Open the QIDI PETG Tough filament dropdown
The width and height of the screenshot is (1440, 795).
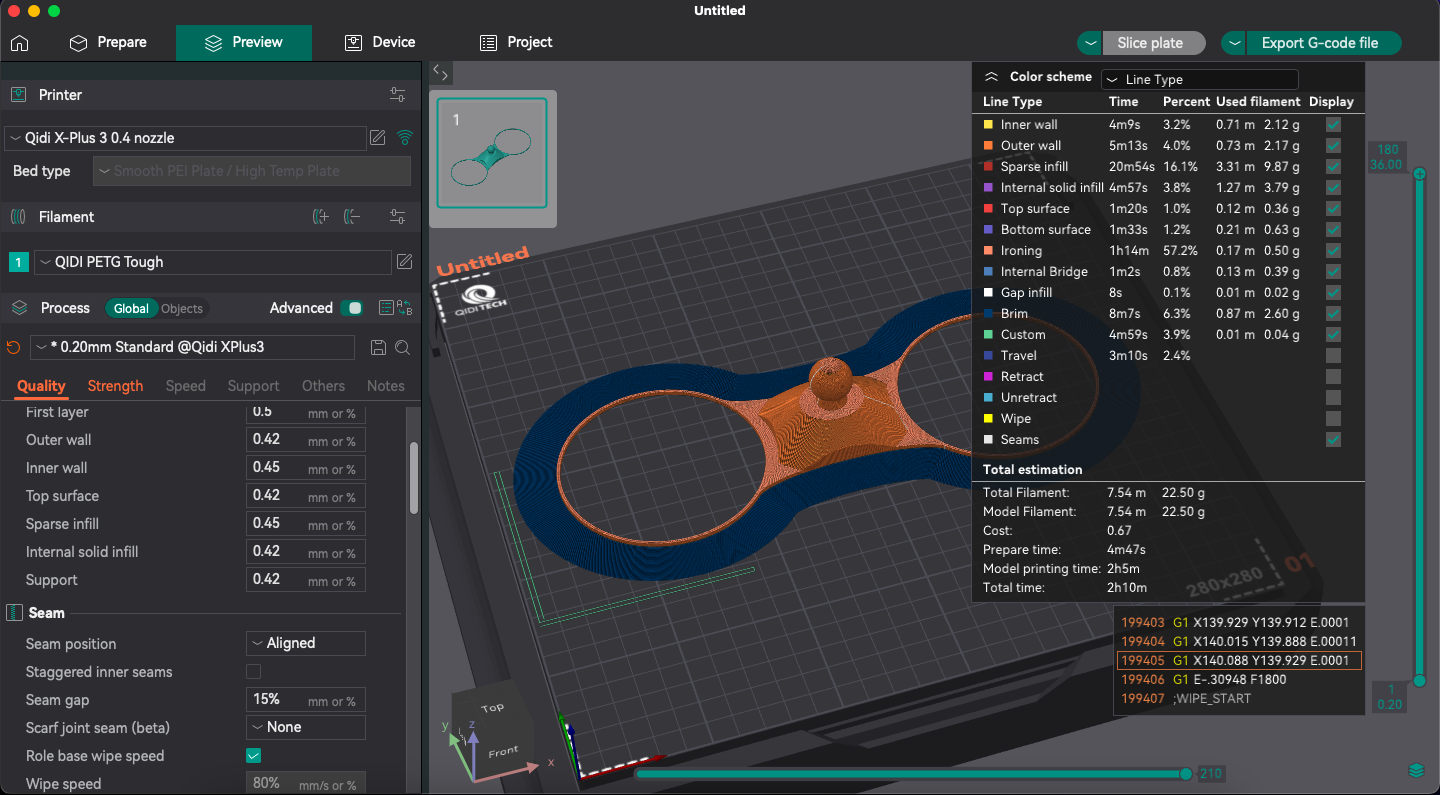212,262
